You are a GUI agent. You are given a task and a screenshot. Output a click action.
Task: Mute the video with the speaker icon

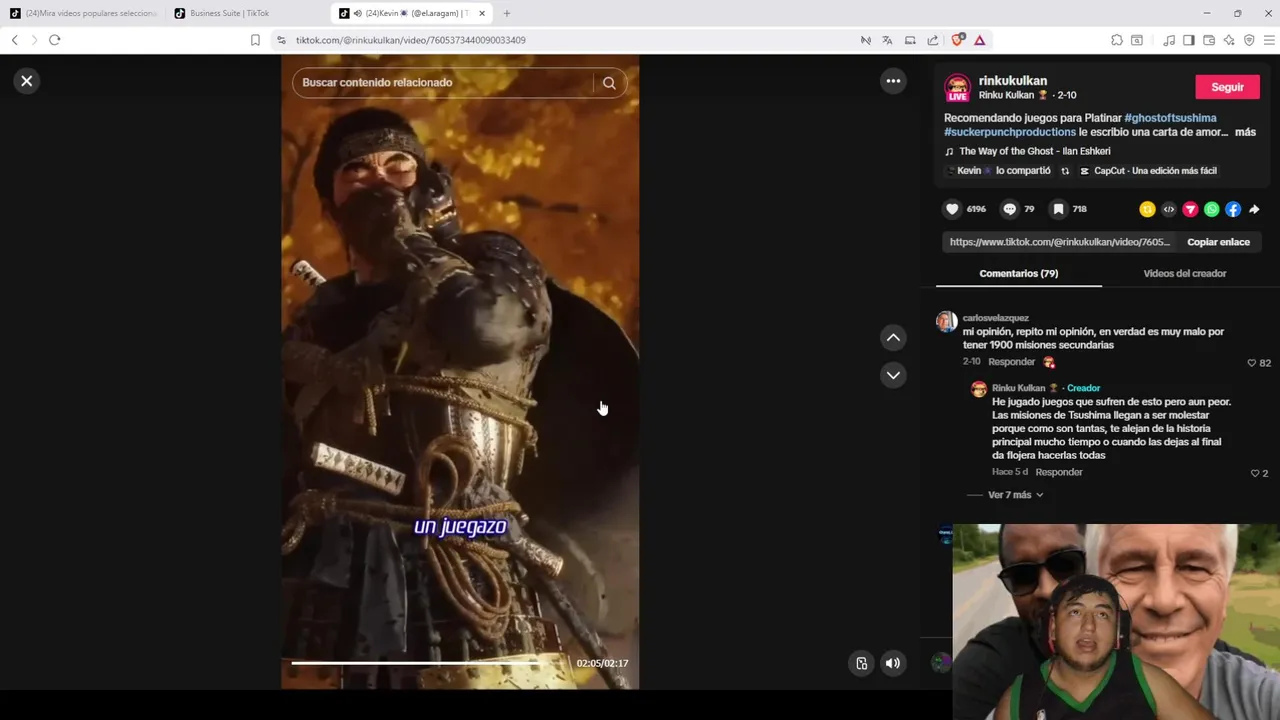pos(893,663)
